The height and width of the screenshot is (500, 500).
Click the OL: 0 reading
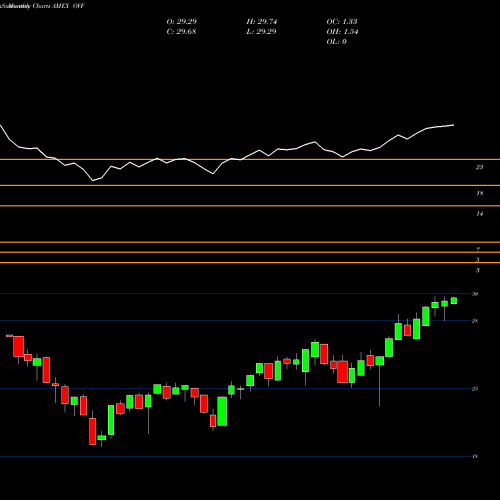click(336, 41)
